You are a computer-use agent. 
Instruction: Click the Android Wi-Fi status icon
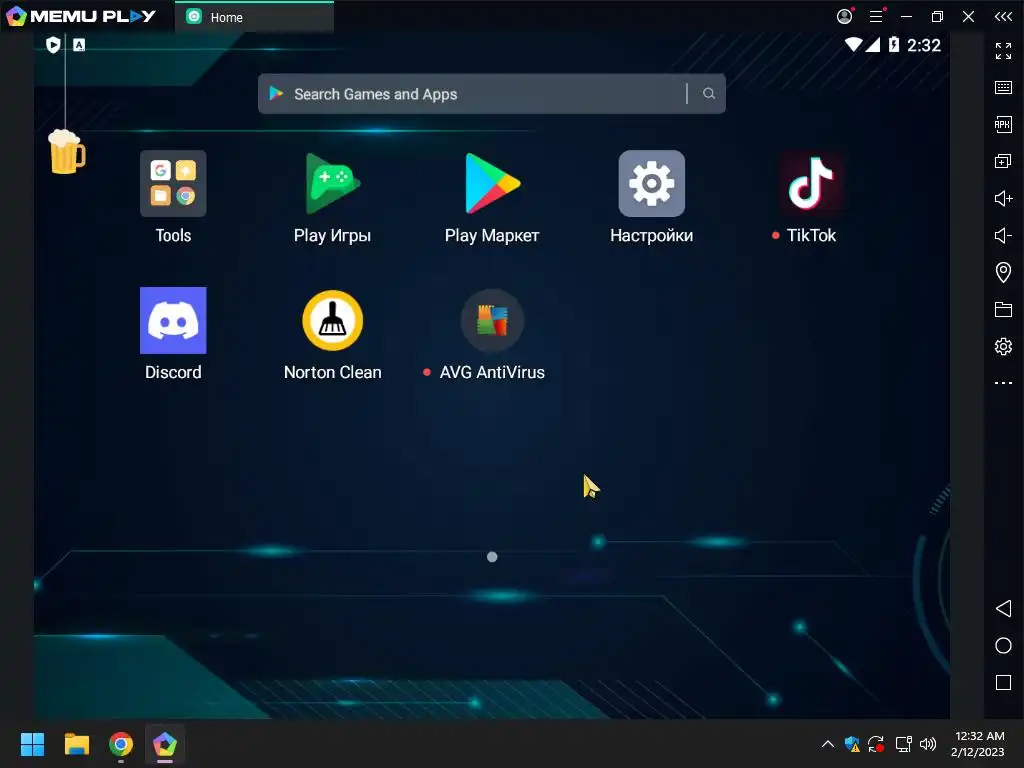[x=853, y=44]
